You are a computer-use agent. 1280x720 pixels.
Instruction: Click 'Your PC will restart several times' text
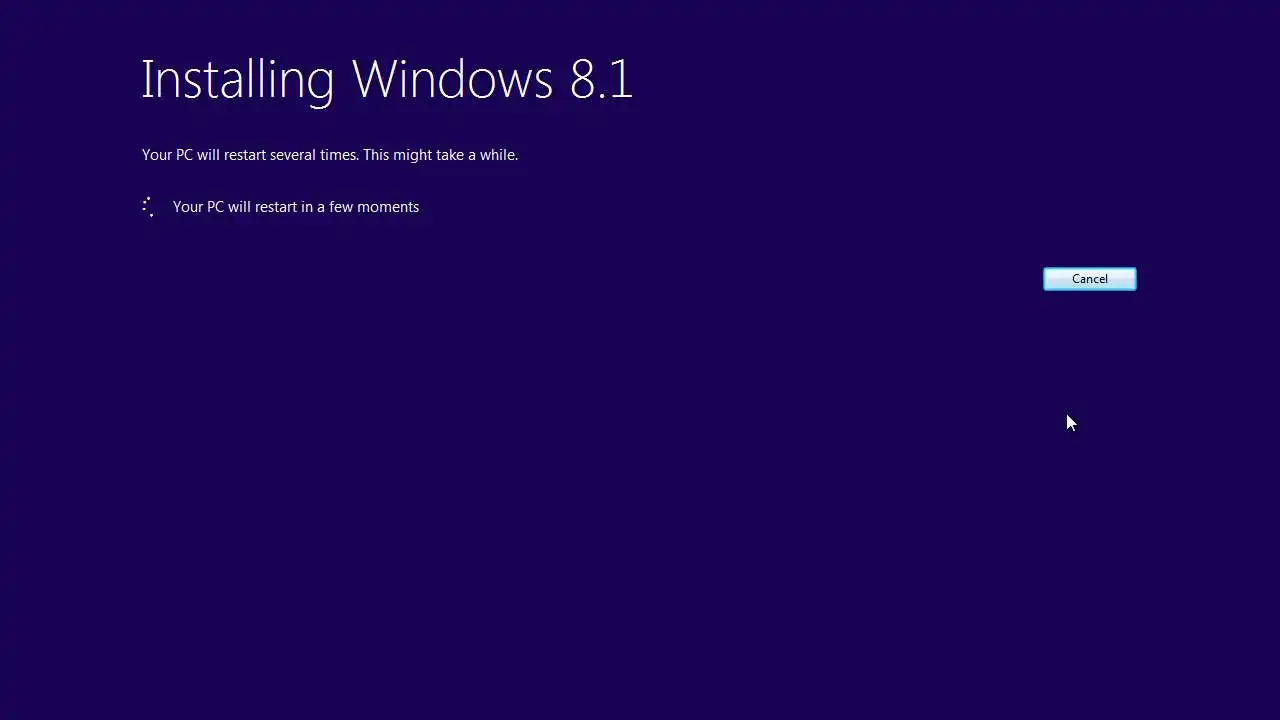pos(250,155)
